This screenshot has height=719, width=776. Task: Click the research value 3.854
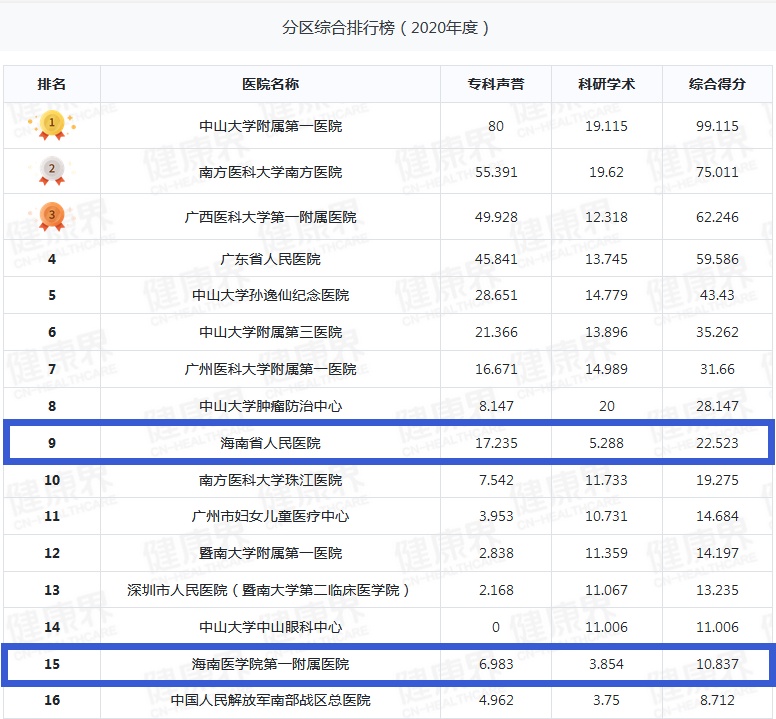tap(607, 664)
